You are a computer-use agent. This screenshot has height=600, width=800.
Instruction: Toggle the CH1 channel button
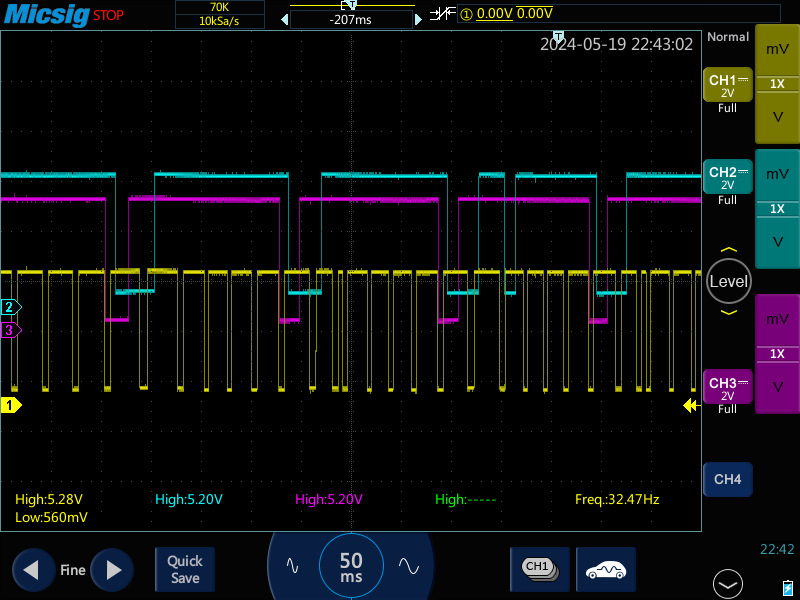pos(727,86)
